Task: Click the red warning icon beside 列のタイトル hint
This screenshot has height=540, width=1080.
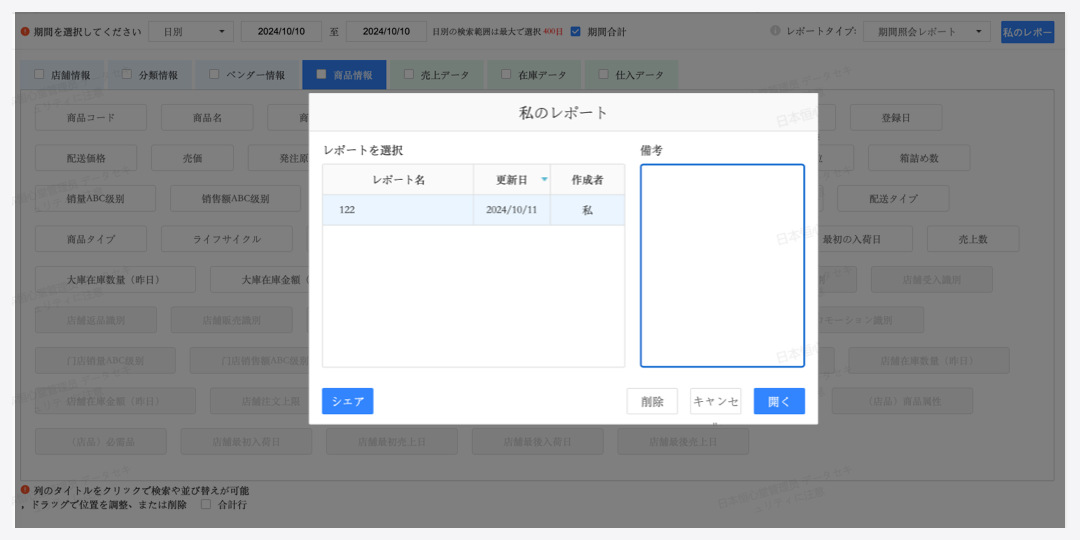Action: click(25, 490)
